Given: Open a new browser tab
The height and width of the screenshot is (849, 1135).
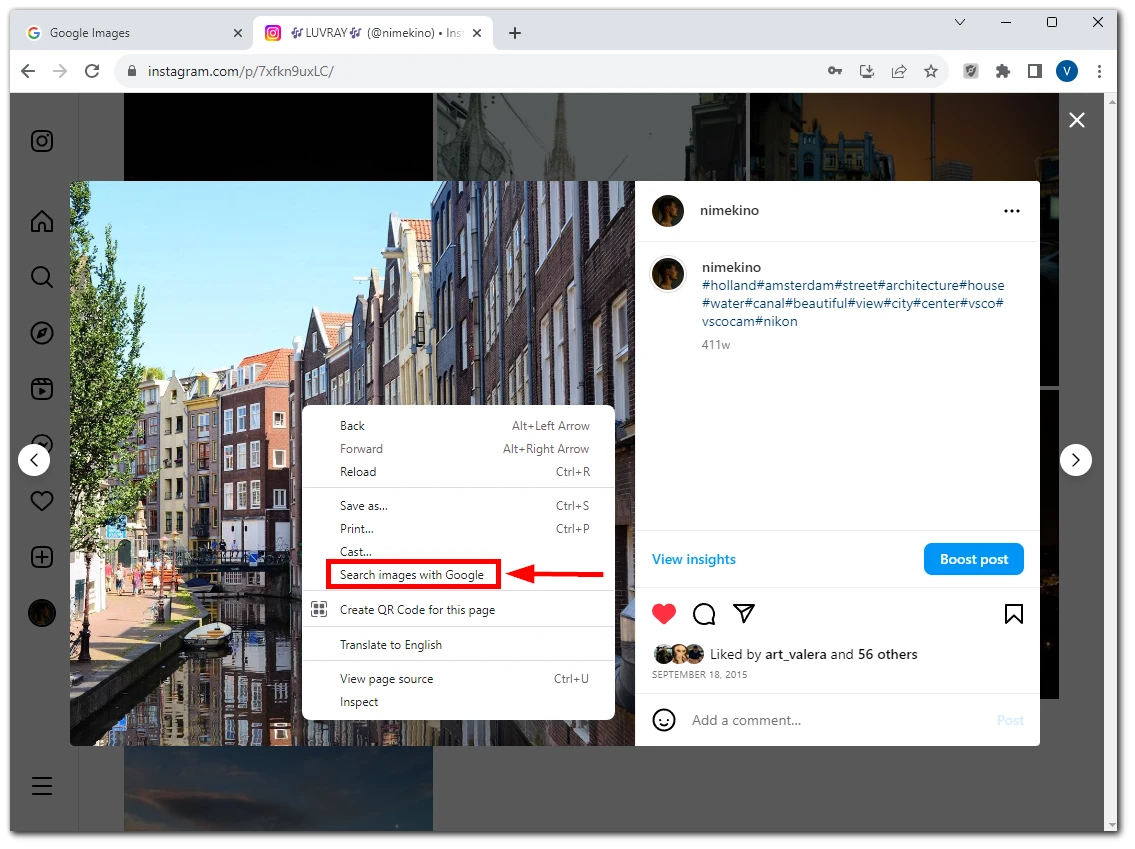Looking at the screenshot, I should [515, 33].
